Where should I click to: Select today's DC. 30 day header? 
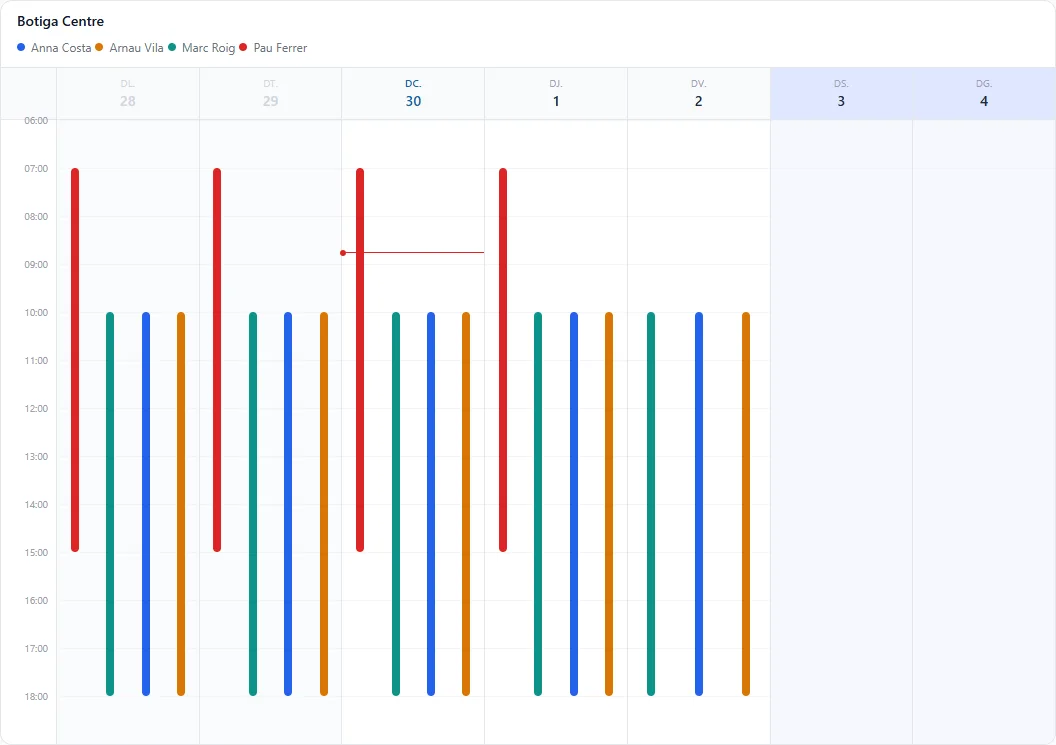413,94
